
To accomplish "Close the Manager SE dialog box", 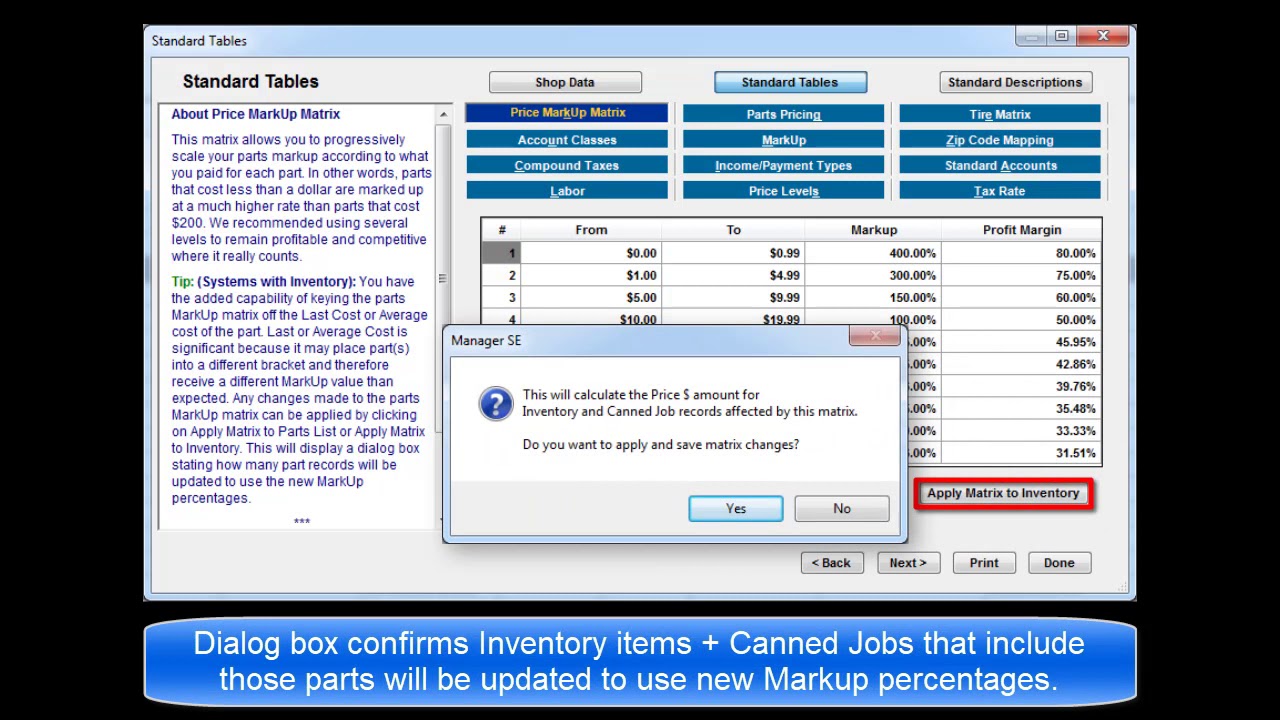I will 875,337.
